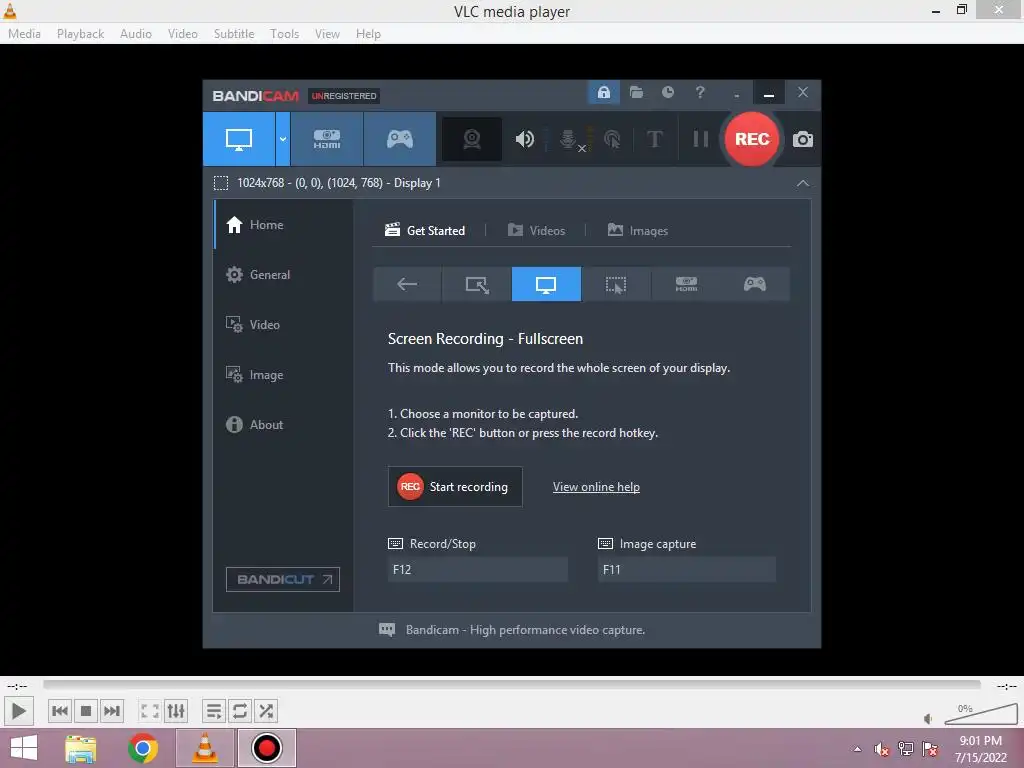Click VLC seek progress bar

click(x=512, y=684)
